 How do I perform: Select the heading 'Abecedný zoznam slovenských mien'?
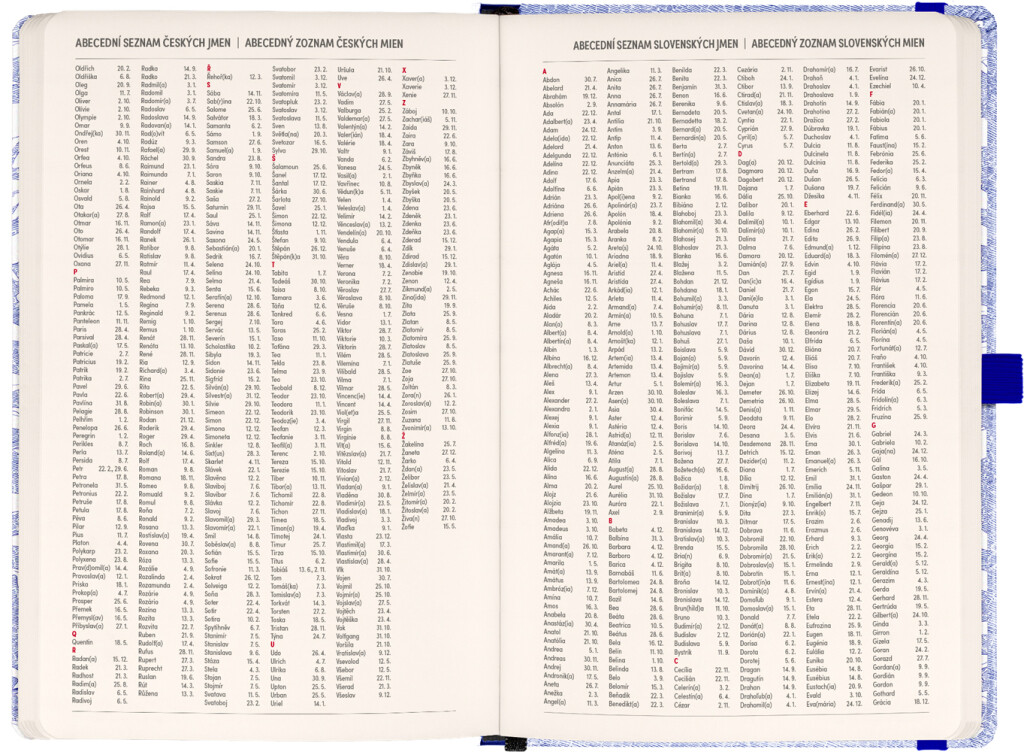coord(838,43)
